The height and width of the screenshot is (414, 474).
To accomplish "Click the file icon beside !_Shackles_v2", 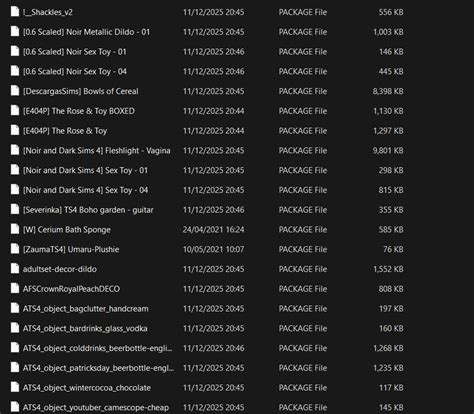I will click(x=15, y=11).
